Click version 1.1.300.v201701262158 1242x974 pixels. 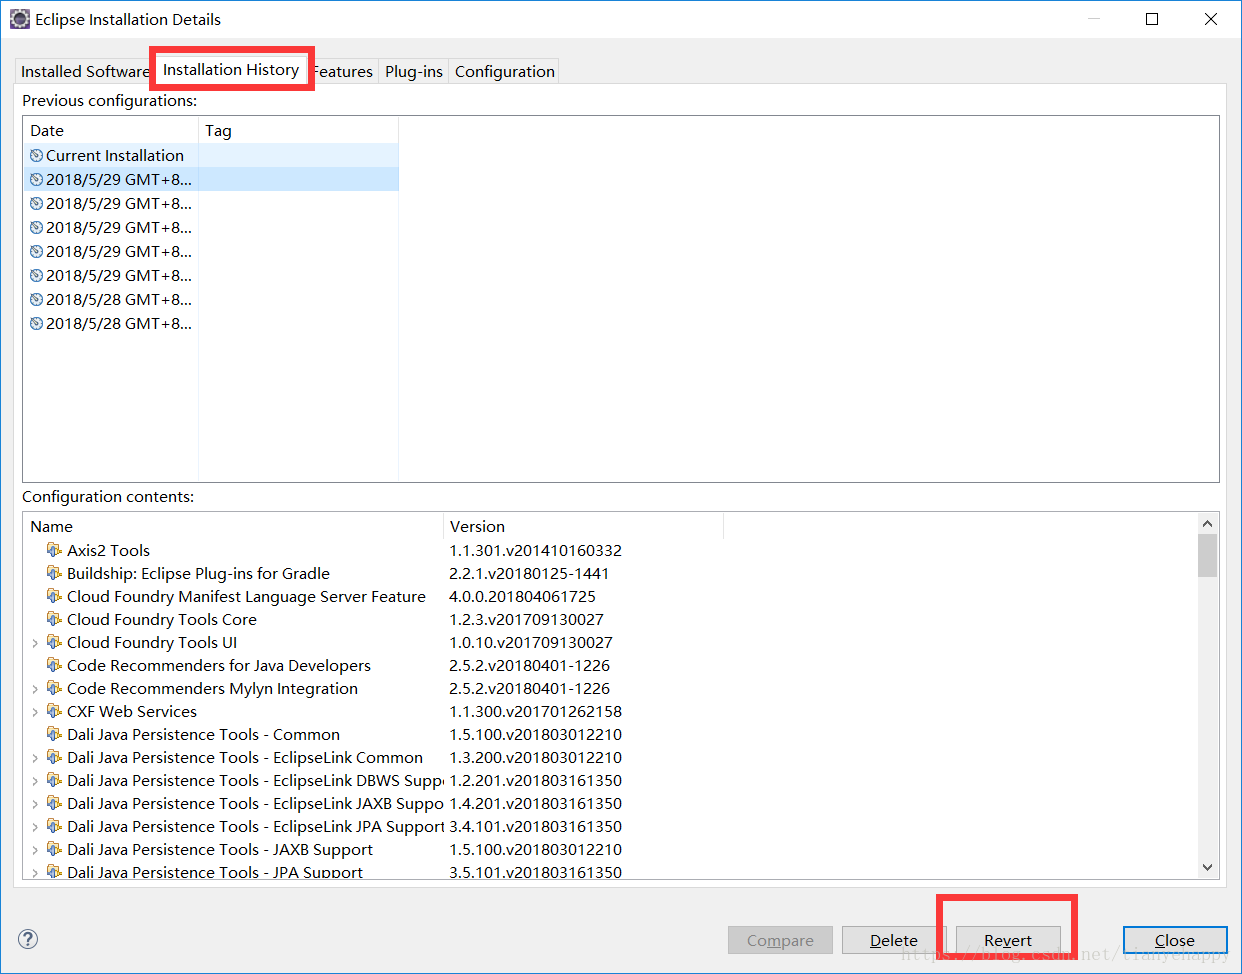tap(535, 711)
